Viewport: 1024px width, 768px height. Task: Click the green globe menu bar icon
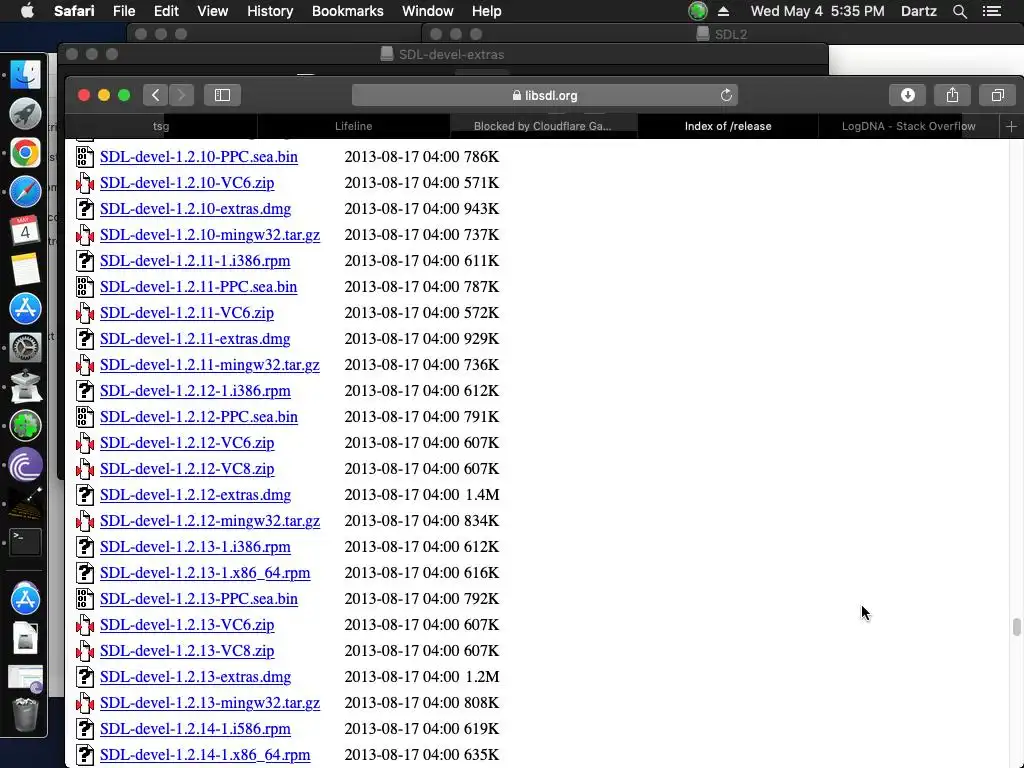coord(697,11)
